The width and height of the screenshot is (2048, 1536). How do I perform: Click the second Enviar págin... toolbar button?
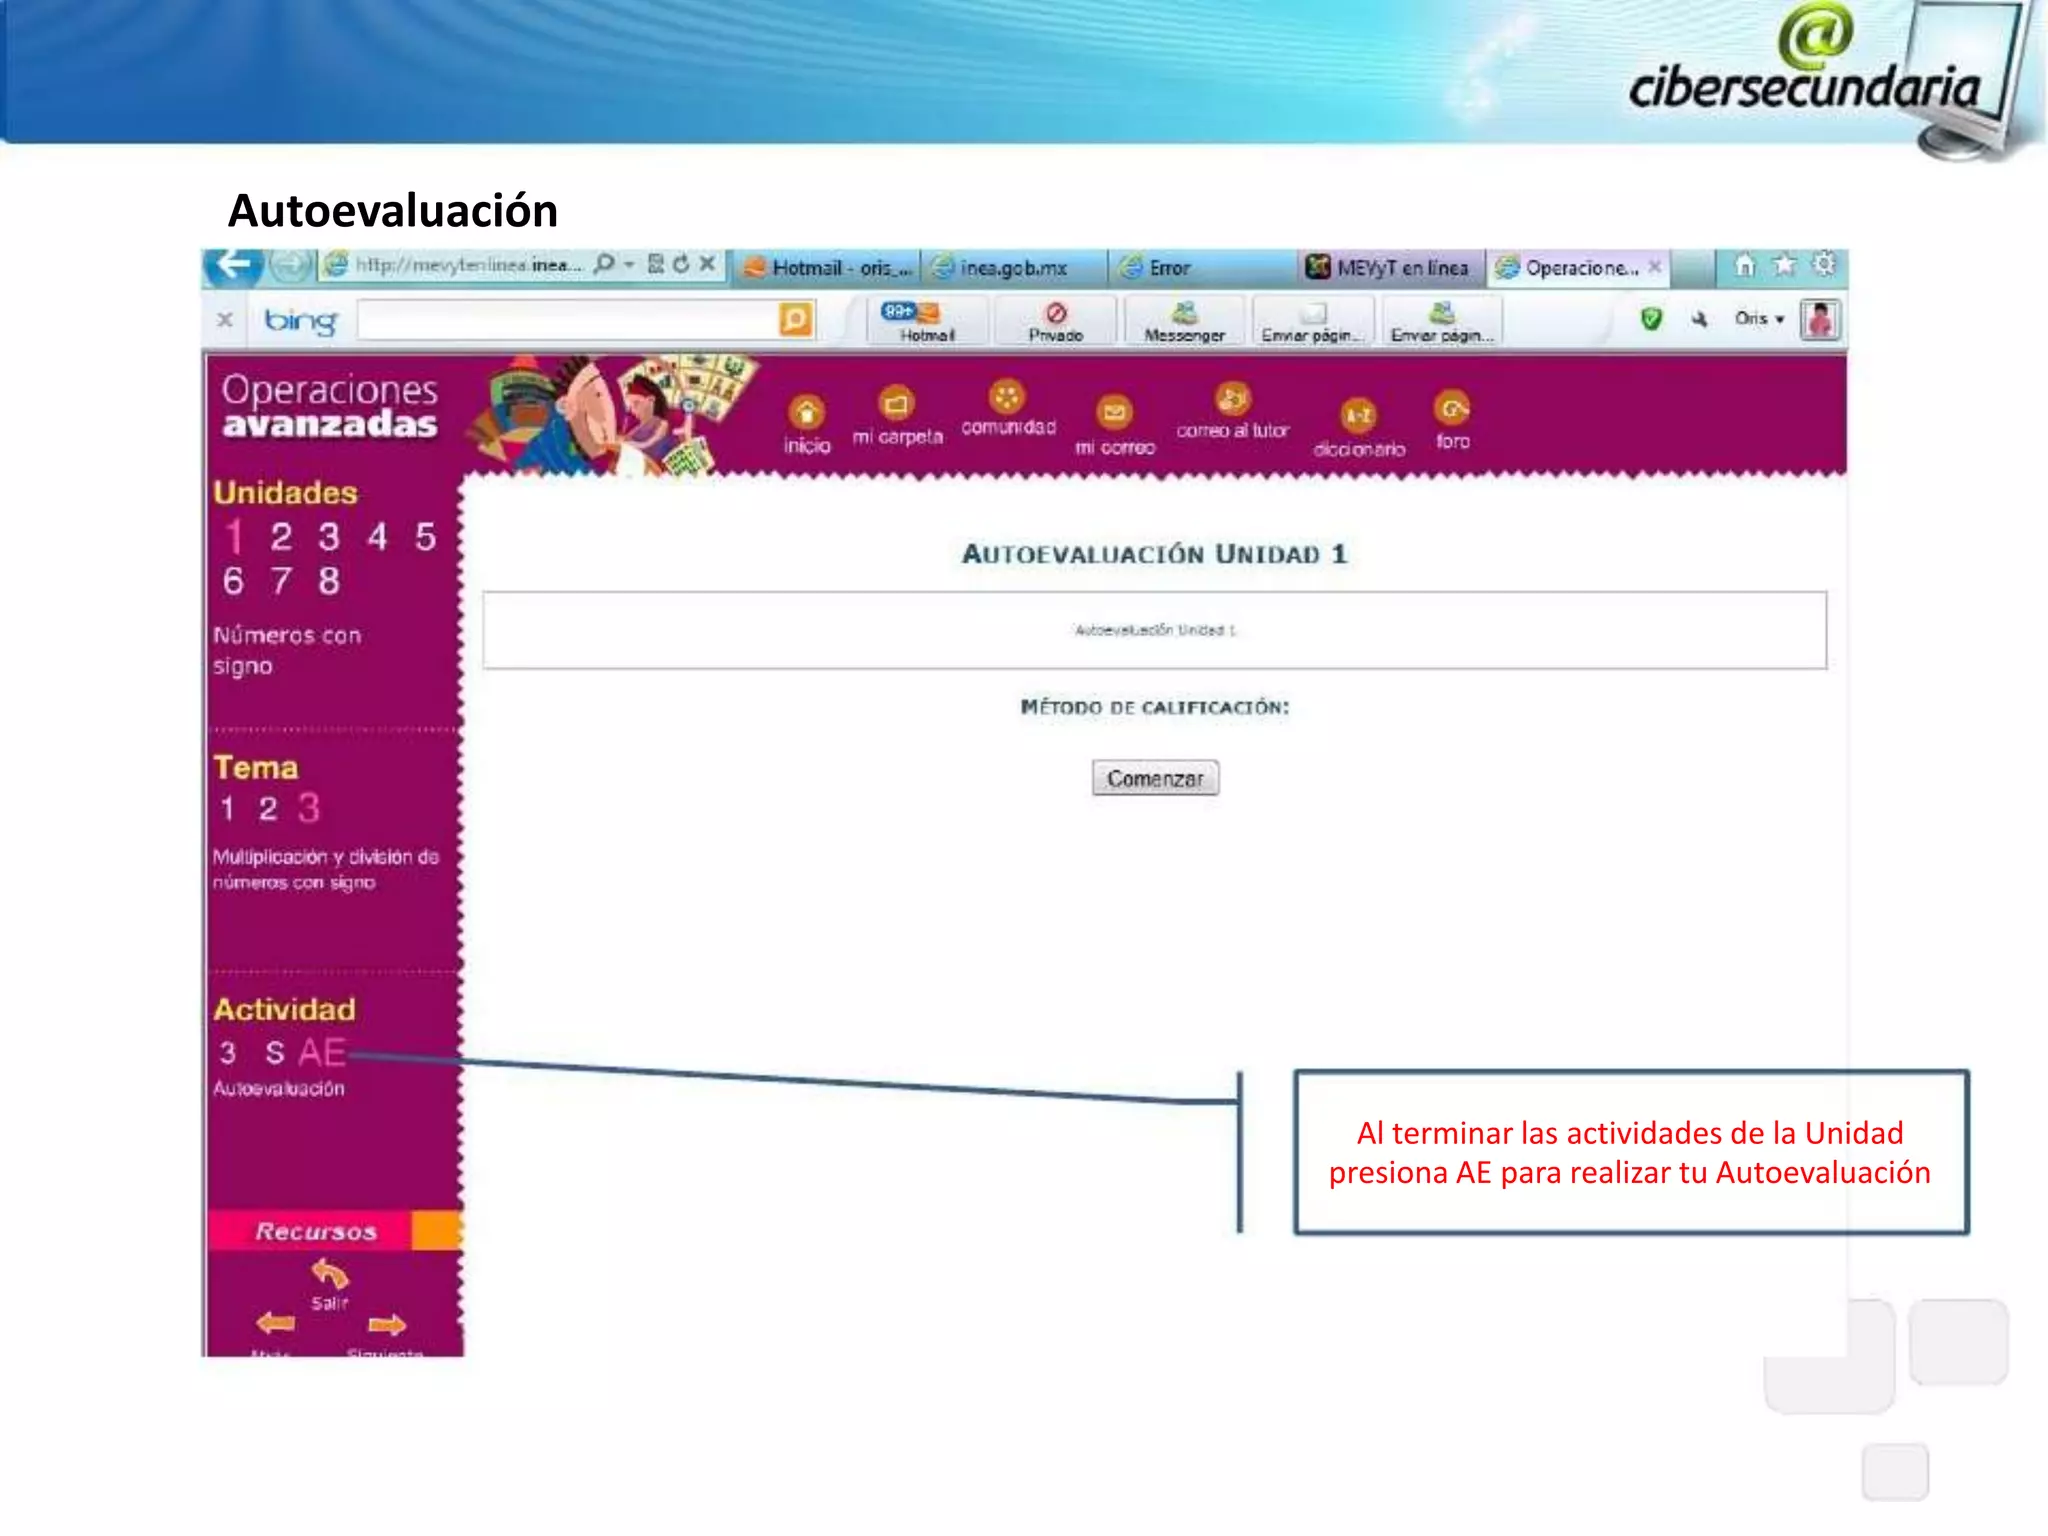[1441, 322]
